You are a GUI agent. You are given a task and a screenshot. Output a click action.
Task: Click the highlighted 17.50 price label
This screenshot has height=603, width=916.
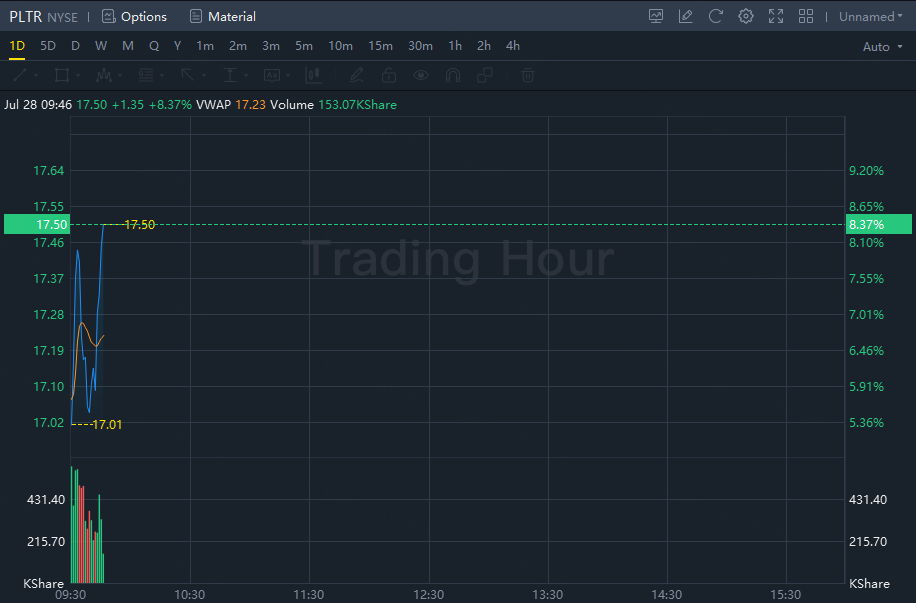(x=37, y=224)
